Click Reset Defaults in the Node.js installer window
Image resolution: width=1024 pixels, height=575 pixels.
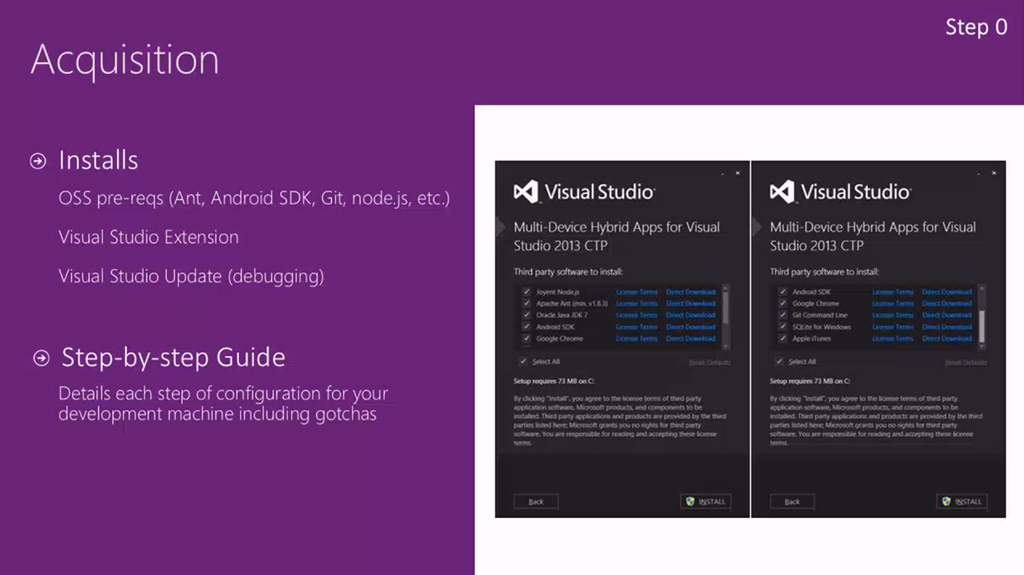point(709,362)
